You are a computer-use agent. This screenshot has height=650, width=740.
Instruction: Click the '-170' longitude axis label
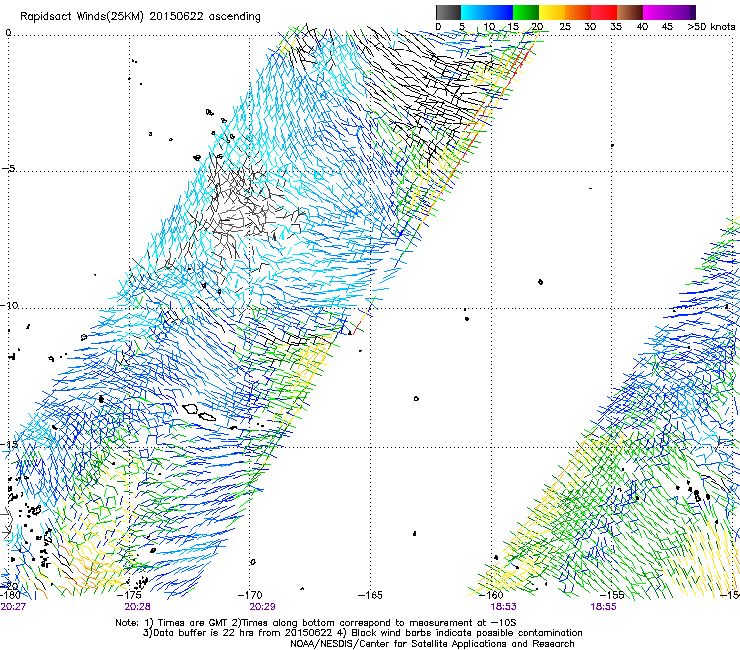click(250, 595)
